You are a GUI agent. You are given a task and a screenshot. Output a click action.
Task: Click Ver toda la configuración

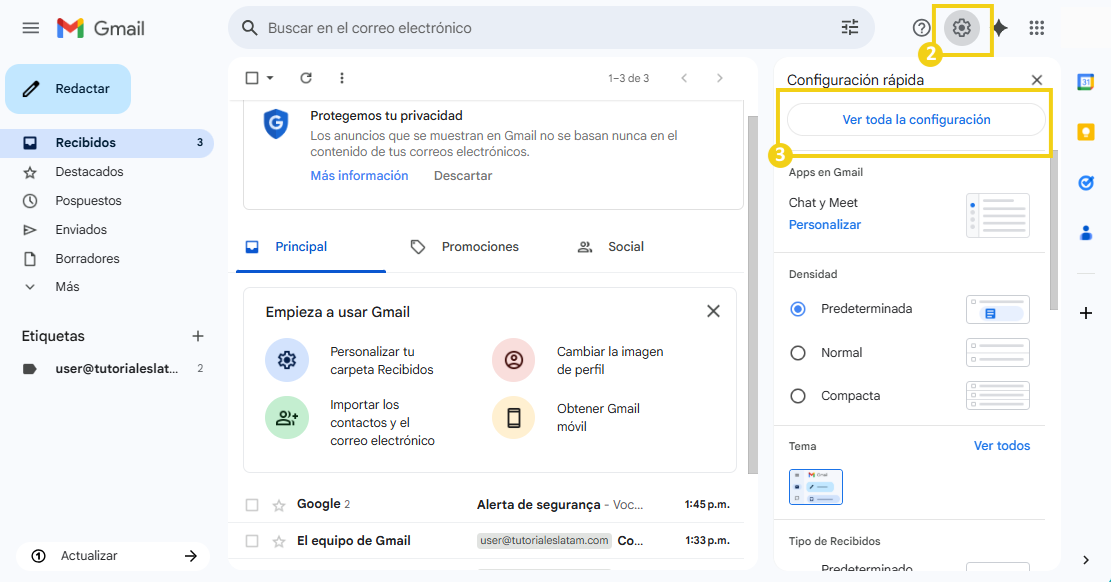click(916, 120)
